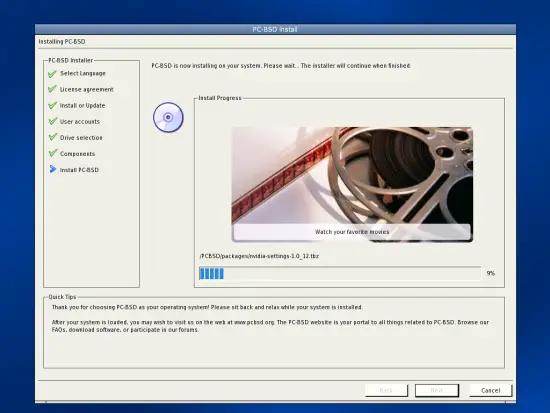Image resolution: width=550 pixels, height=413 pixels.
Task: Click the checkmark icon beside User accounts
Action: click(x=52, y=121)
